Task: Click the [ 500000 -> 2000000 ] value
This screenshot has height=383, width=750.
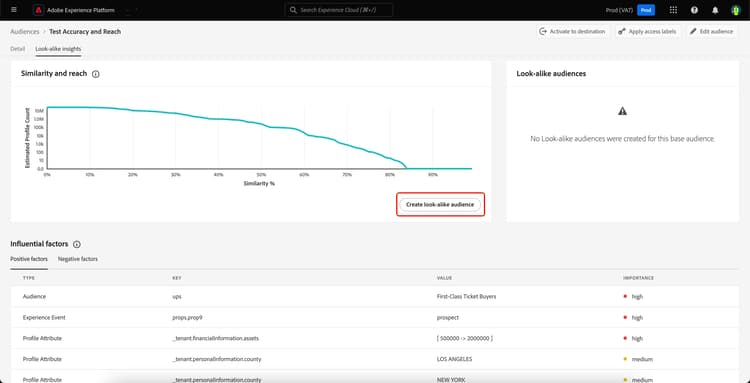Action: point(464,339)
